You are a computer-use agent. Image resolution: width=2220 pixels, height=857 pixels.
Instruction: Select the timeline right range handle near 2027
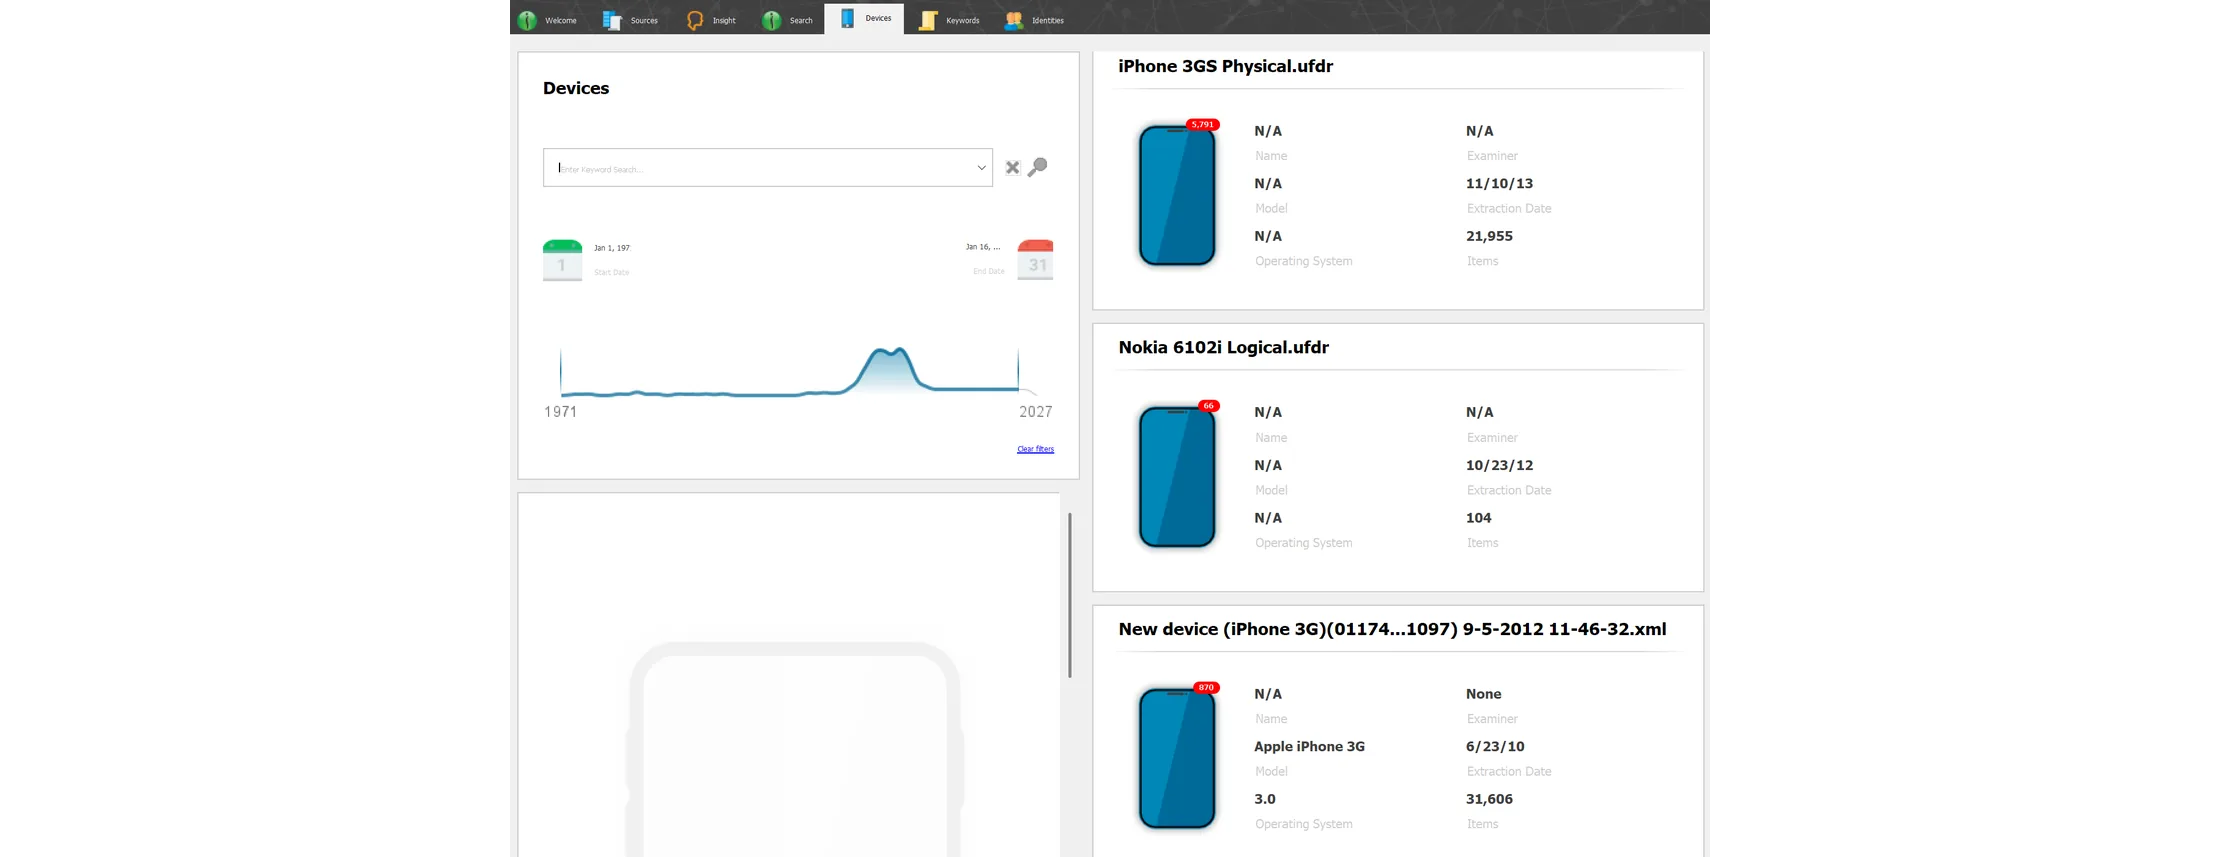(1018, 370)
